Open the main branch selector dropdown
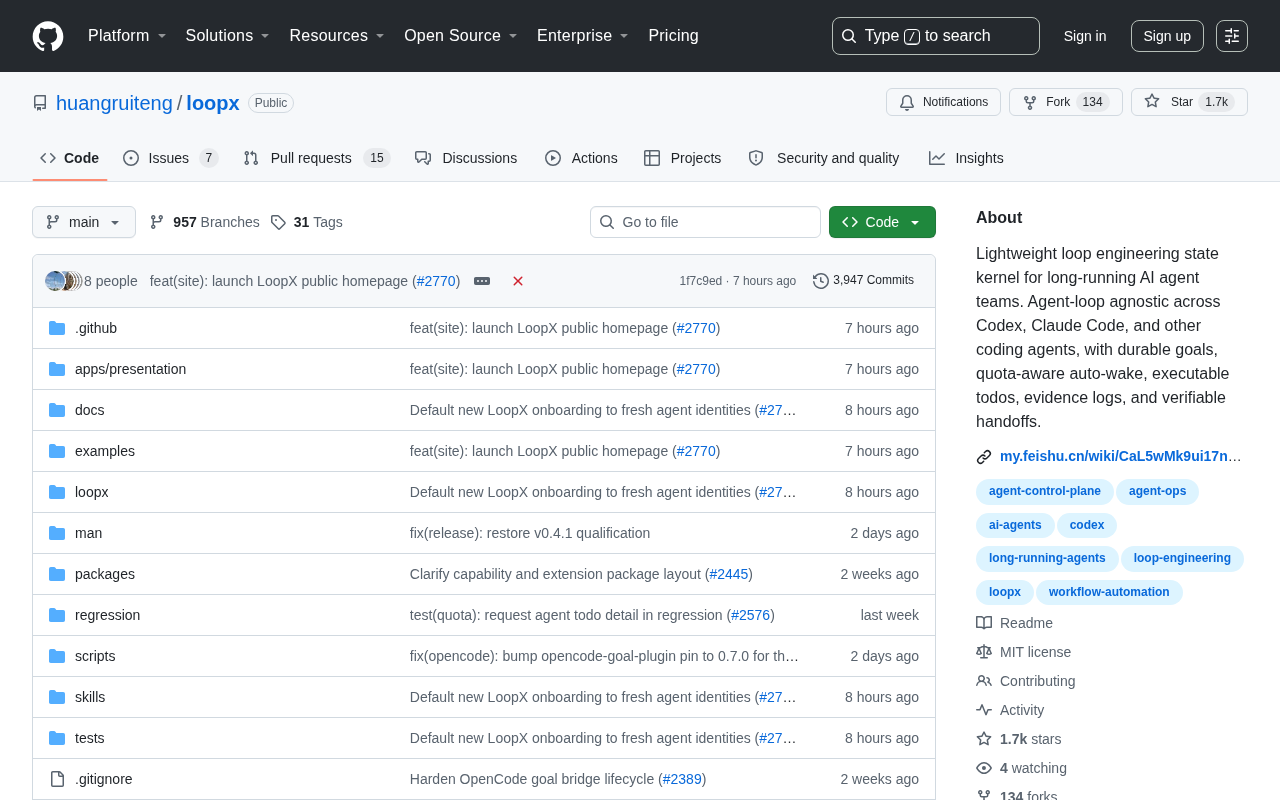This screenshot has height=800, width=1280. (x=84, y=222)
